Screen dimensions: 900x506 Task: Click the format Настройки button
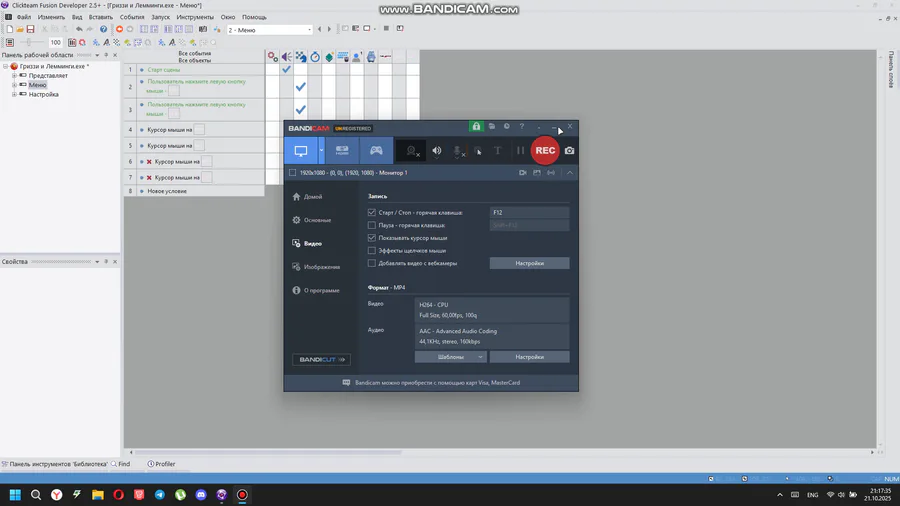pyautogui.click(x=529, y=357)
